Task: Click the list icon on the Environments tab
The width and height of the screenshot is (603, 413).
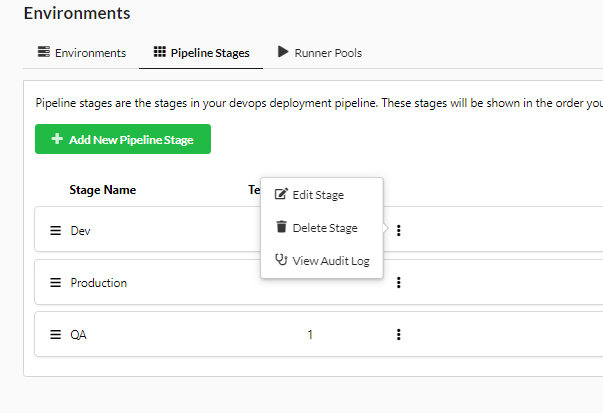Action: [x=43, y=52]
